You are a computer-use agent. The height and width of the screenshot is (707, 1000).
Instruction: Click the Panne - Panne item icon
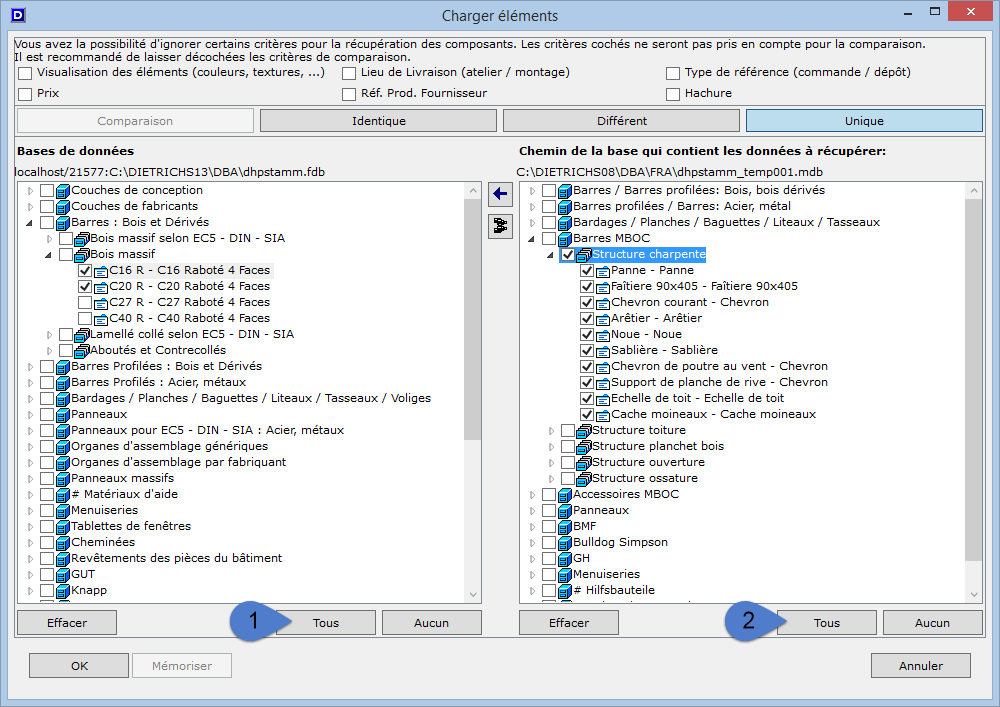[x=602, y=270]
